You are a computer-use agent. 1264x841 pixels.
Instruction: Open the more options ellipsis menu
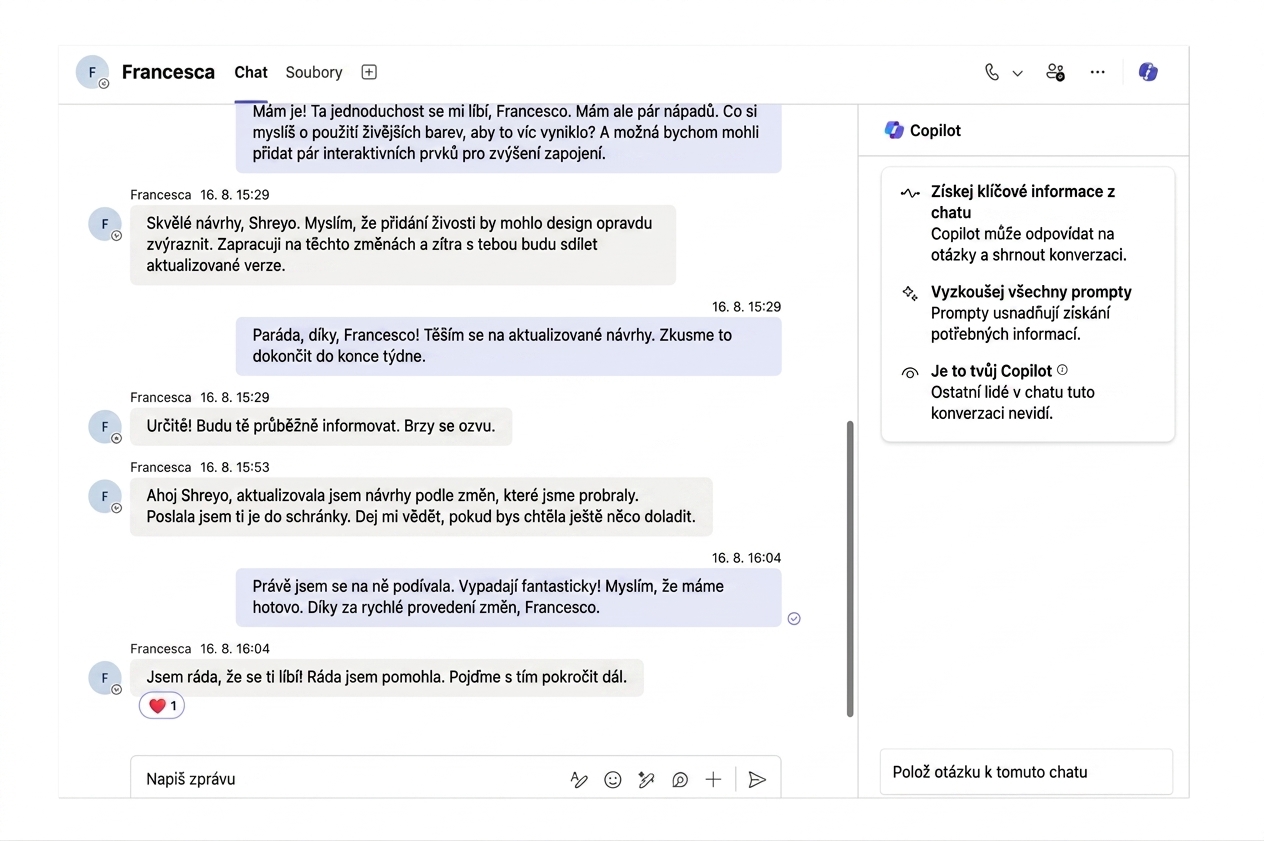1098,72
